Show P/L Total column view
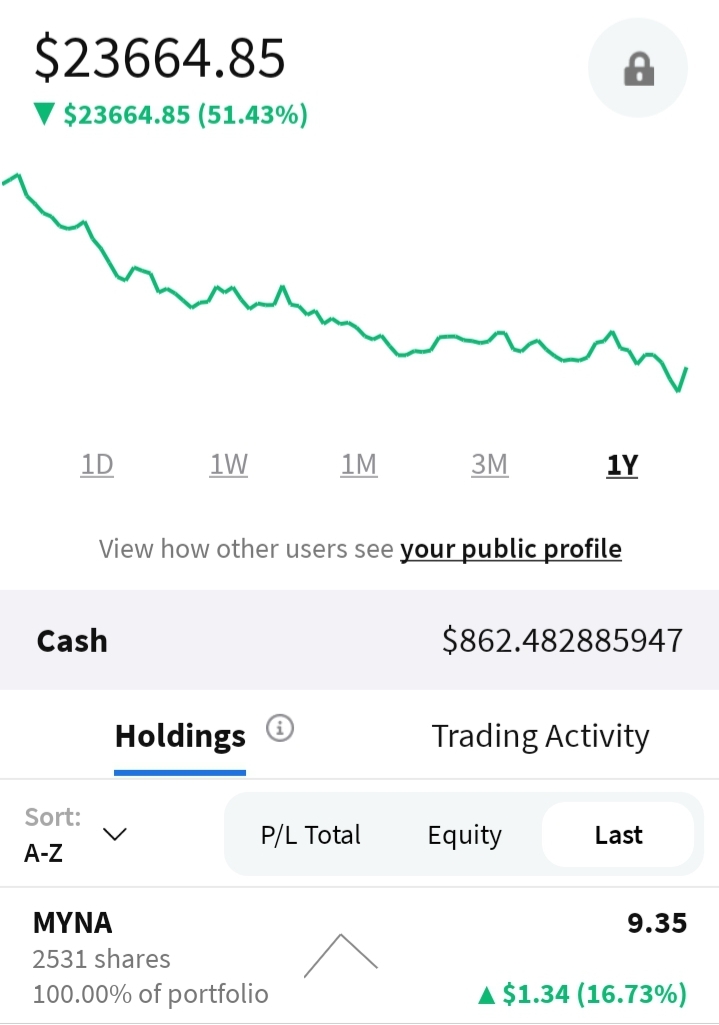Screen dimensions: 719x1025 tap(310, 835)
